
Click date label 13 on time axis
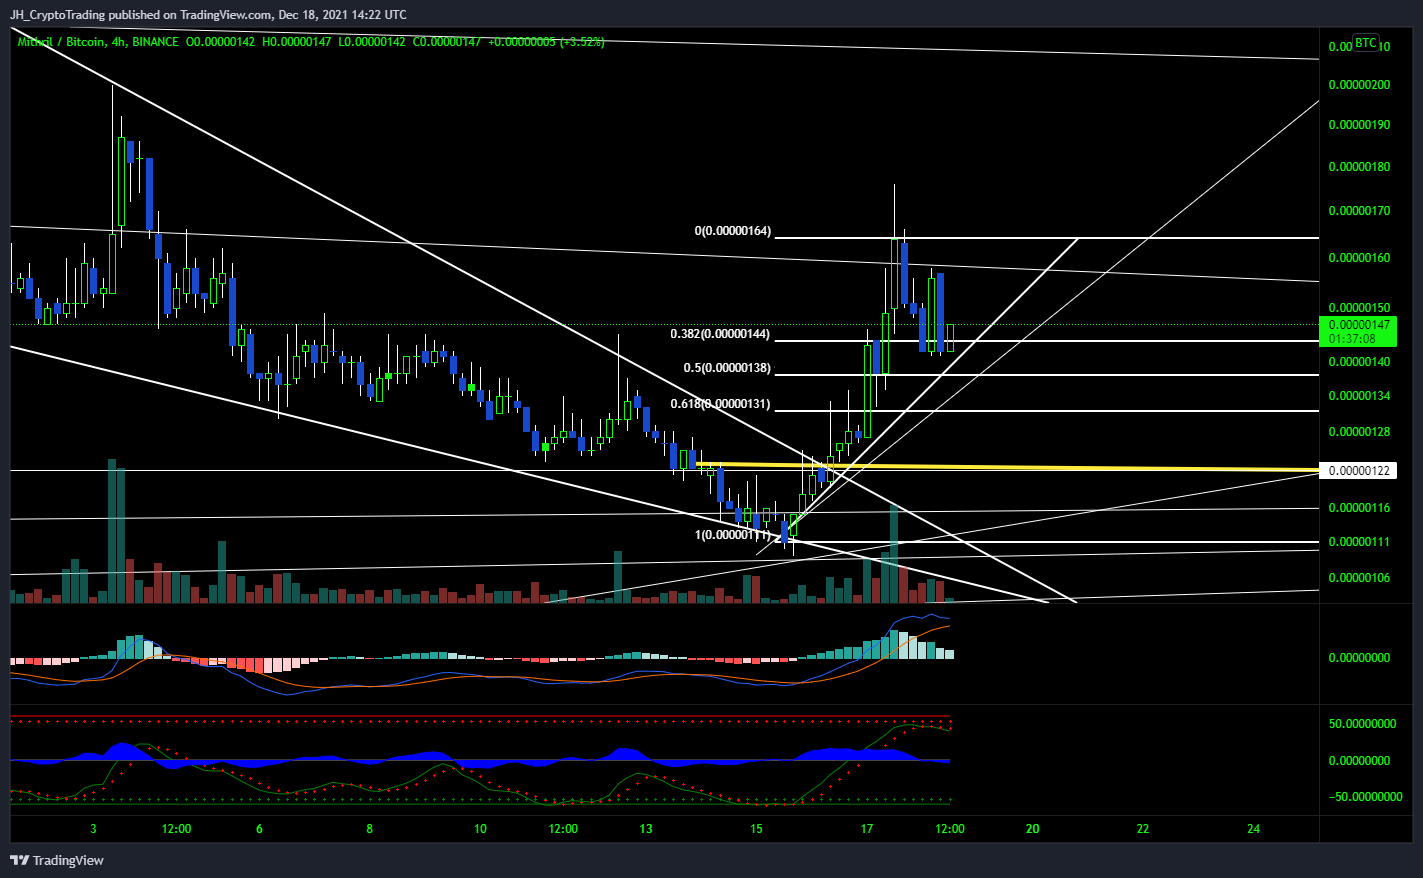[646, 829]
